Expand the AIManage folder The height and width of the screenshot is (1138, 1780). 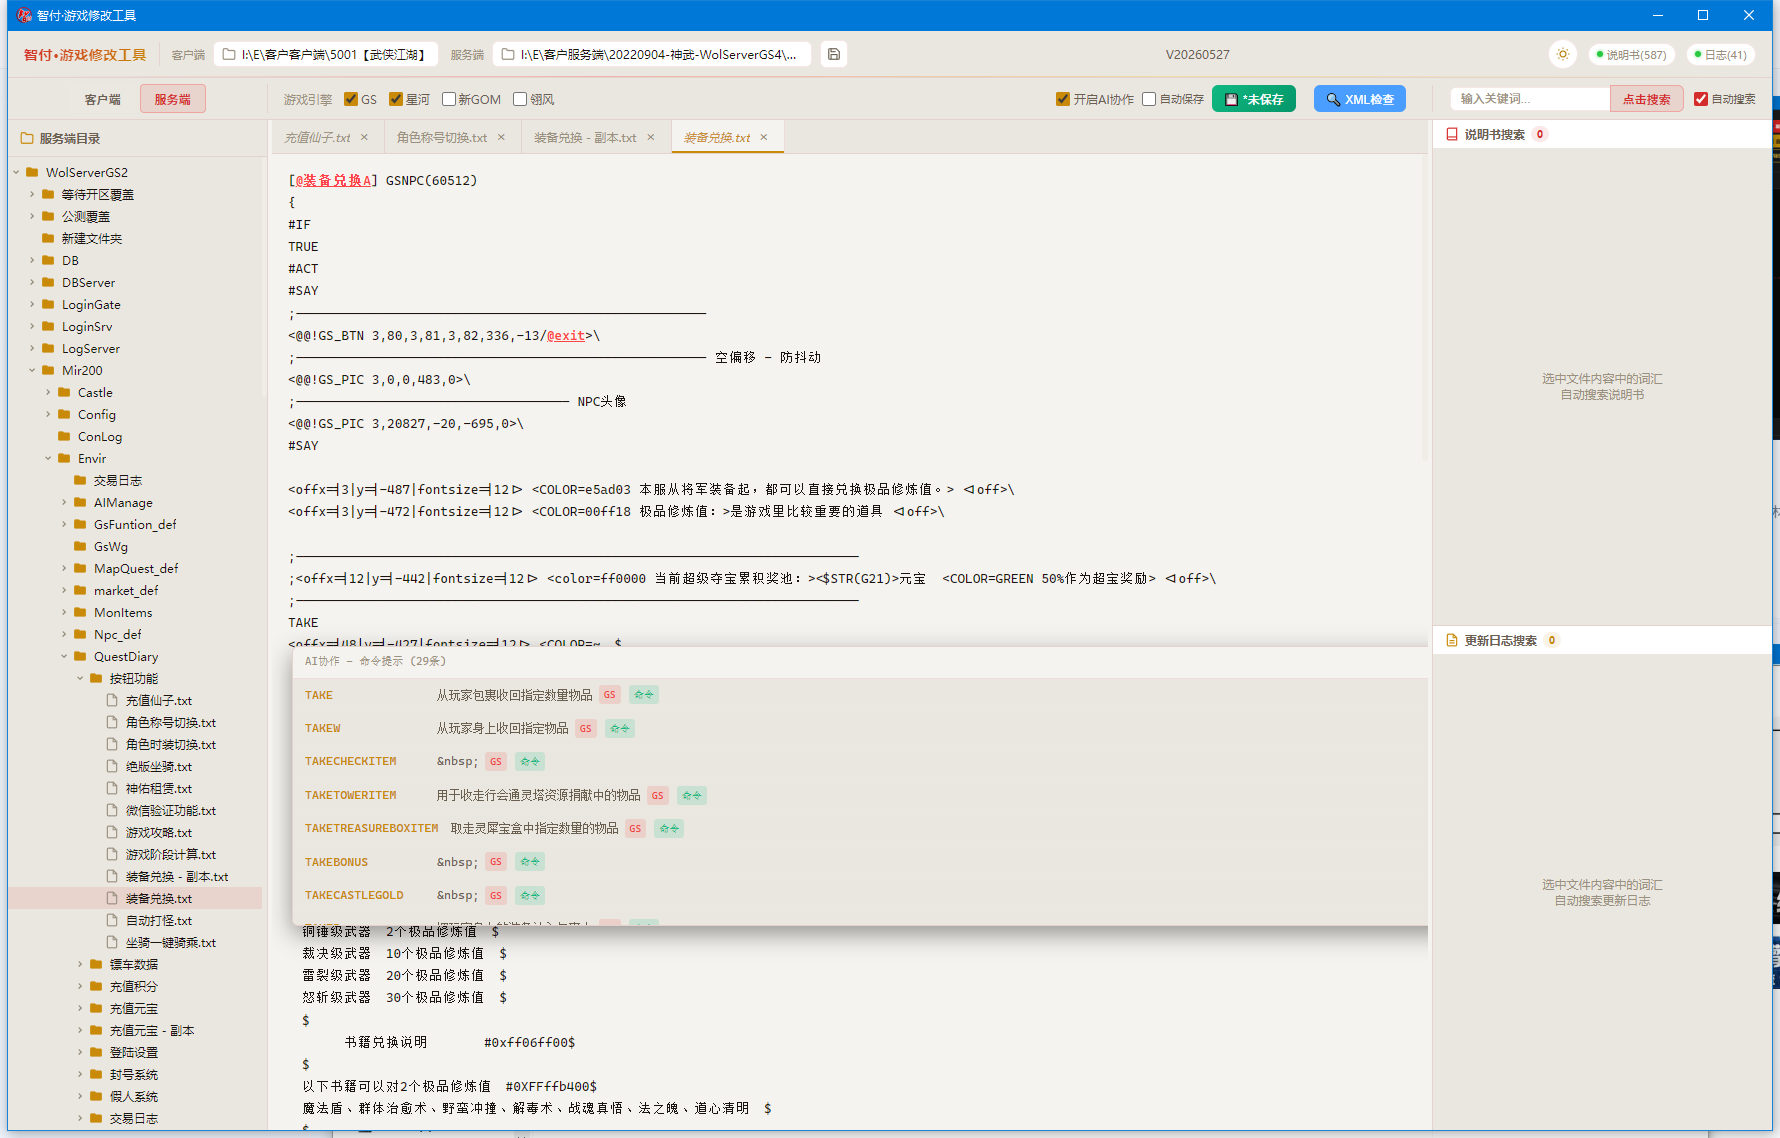[65, 502]
